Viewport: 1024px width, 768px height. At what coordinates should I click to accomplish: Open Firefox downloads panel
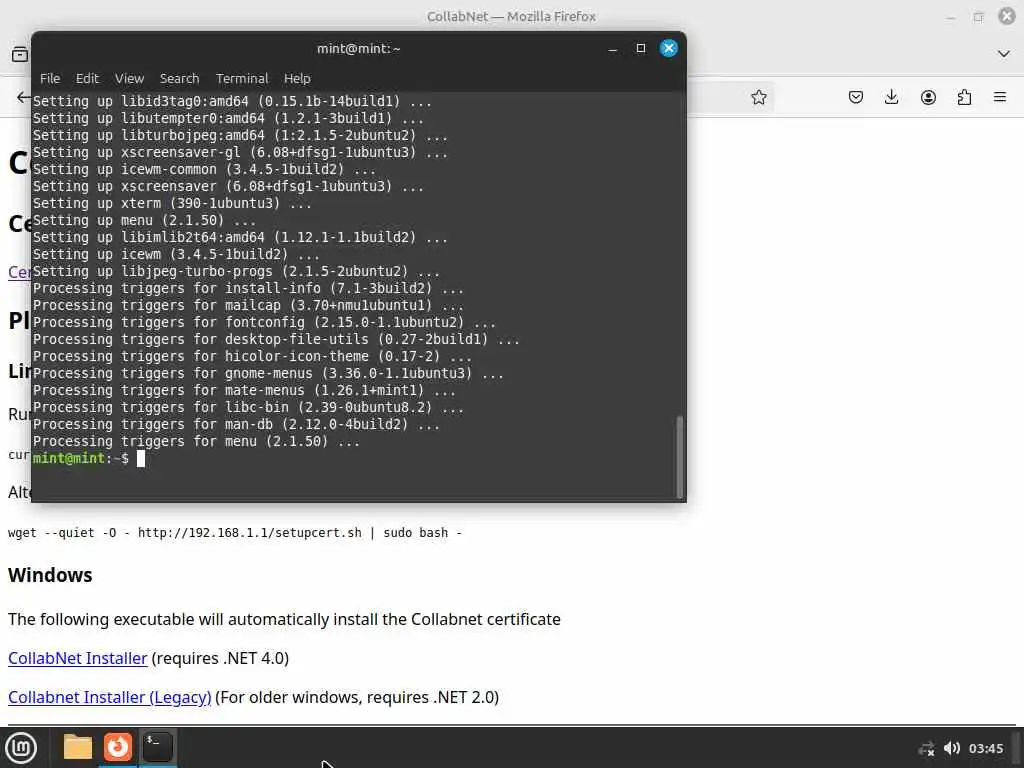tap(891, 97)
